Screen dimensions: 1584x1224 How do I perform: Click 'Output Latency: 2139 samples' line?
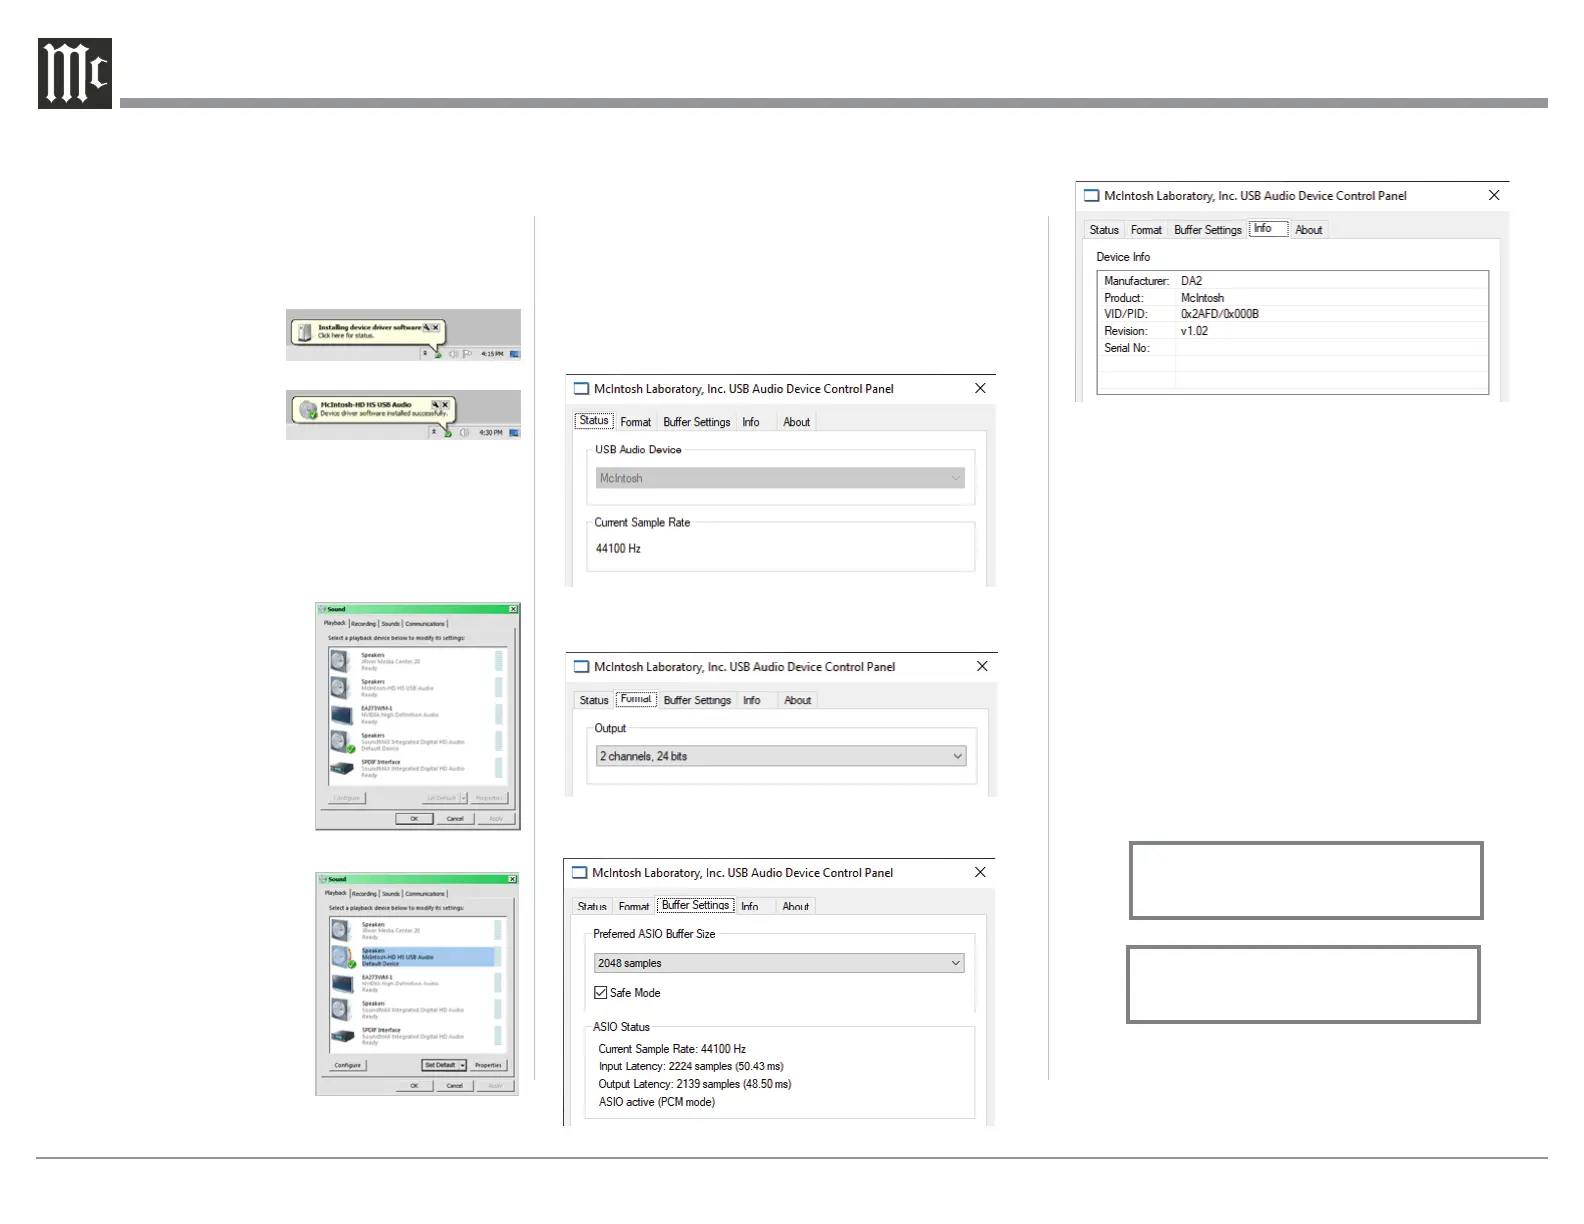pos(695,1084)
